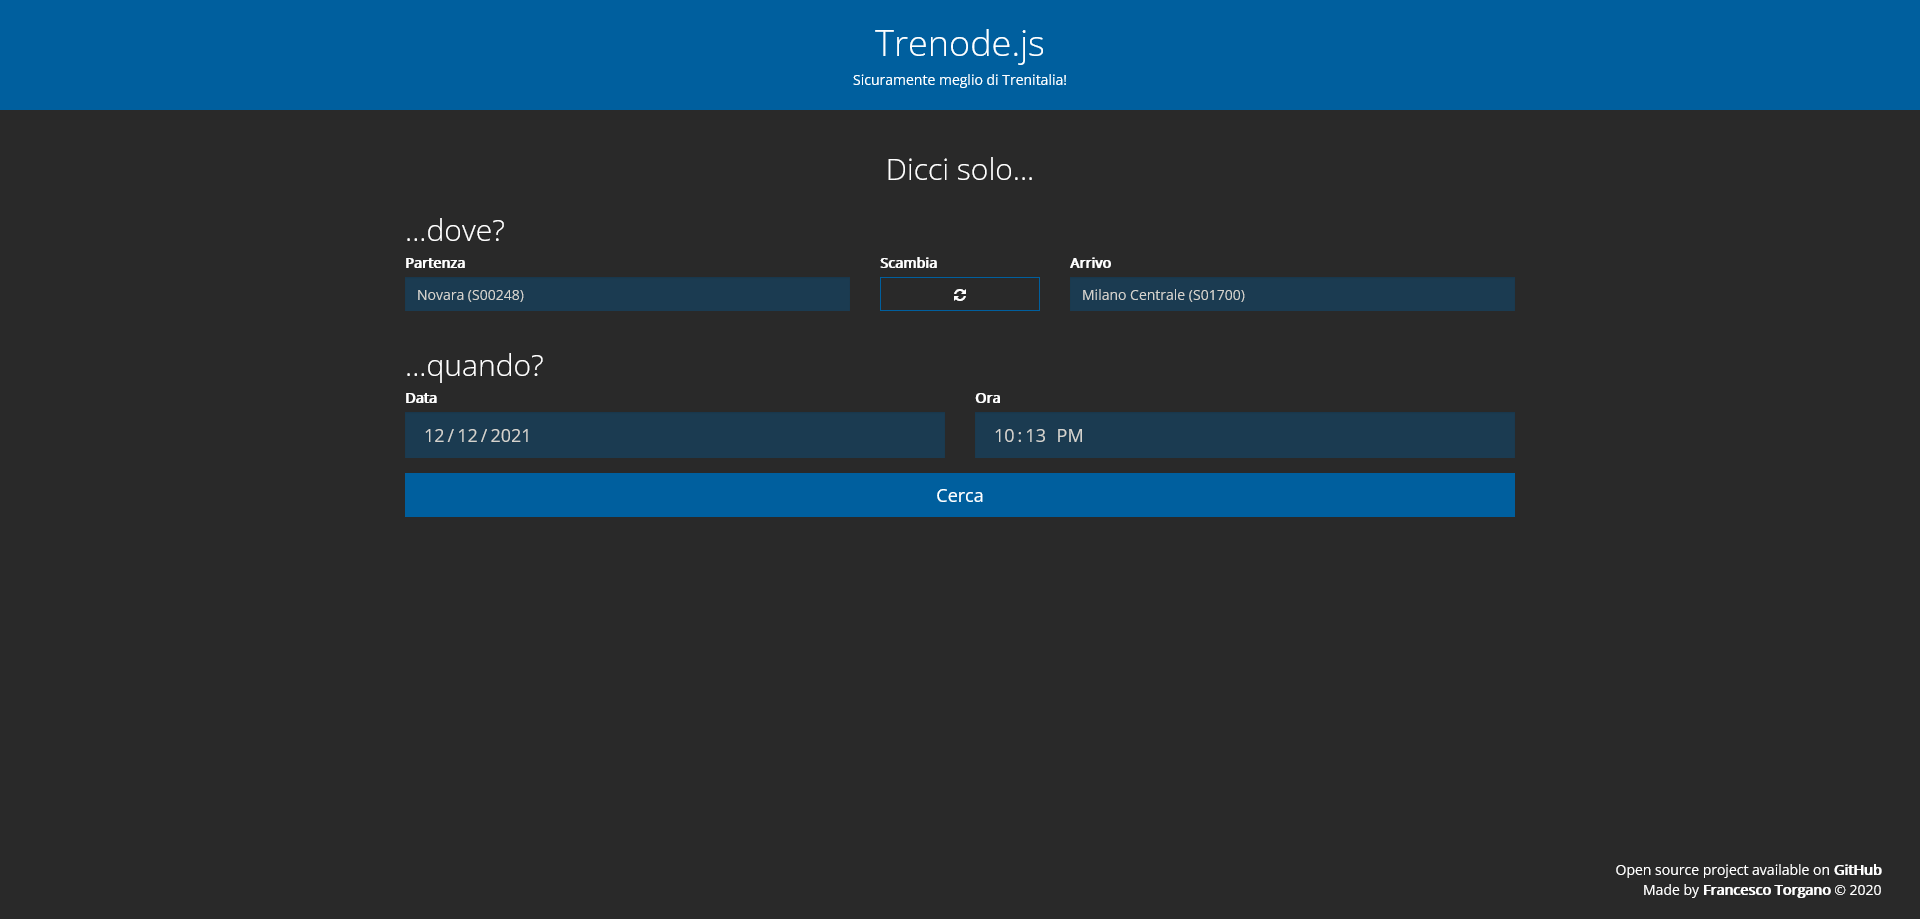Image resolution: width=1920 pixels, height=919 pixels.
Task: Click the ...quando? section heading
Action: (473, 365)
